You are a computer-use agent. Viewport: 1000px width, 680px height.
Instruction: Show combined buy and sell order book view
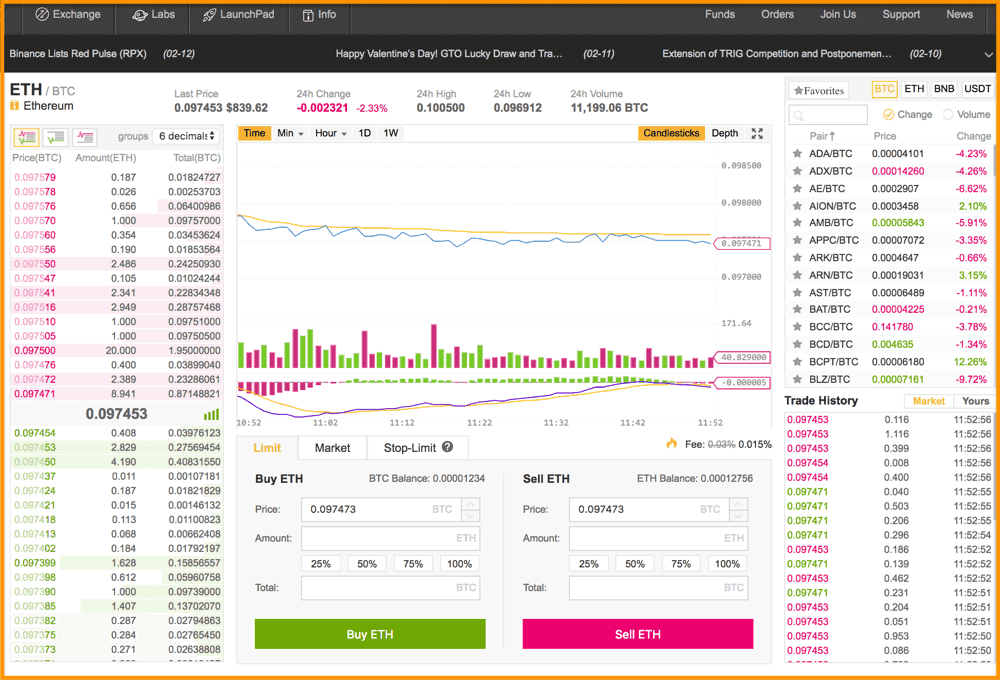[26, 137]
